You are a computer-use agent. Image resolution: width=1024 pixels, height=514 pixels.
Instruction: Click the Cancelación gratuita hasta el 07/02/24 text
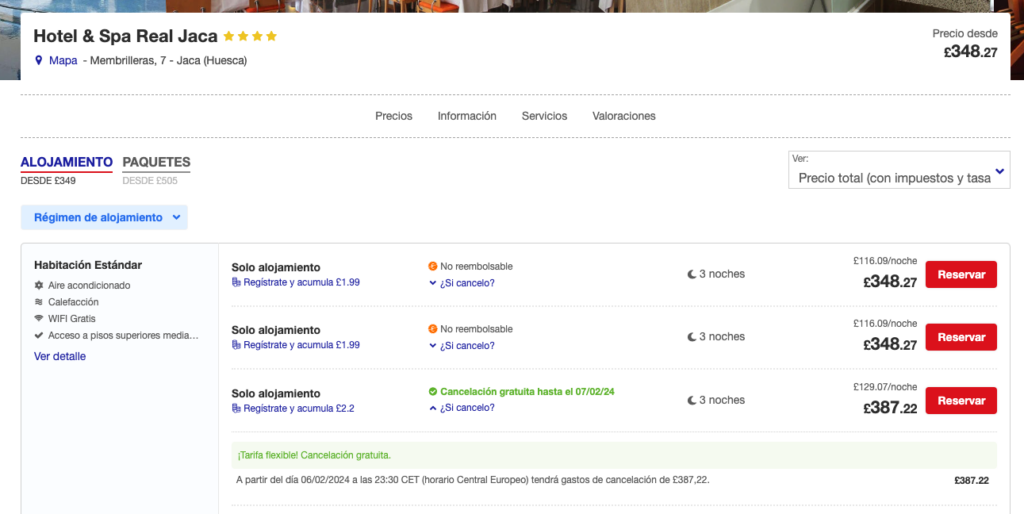pos(527,392)
